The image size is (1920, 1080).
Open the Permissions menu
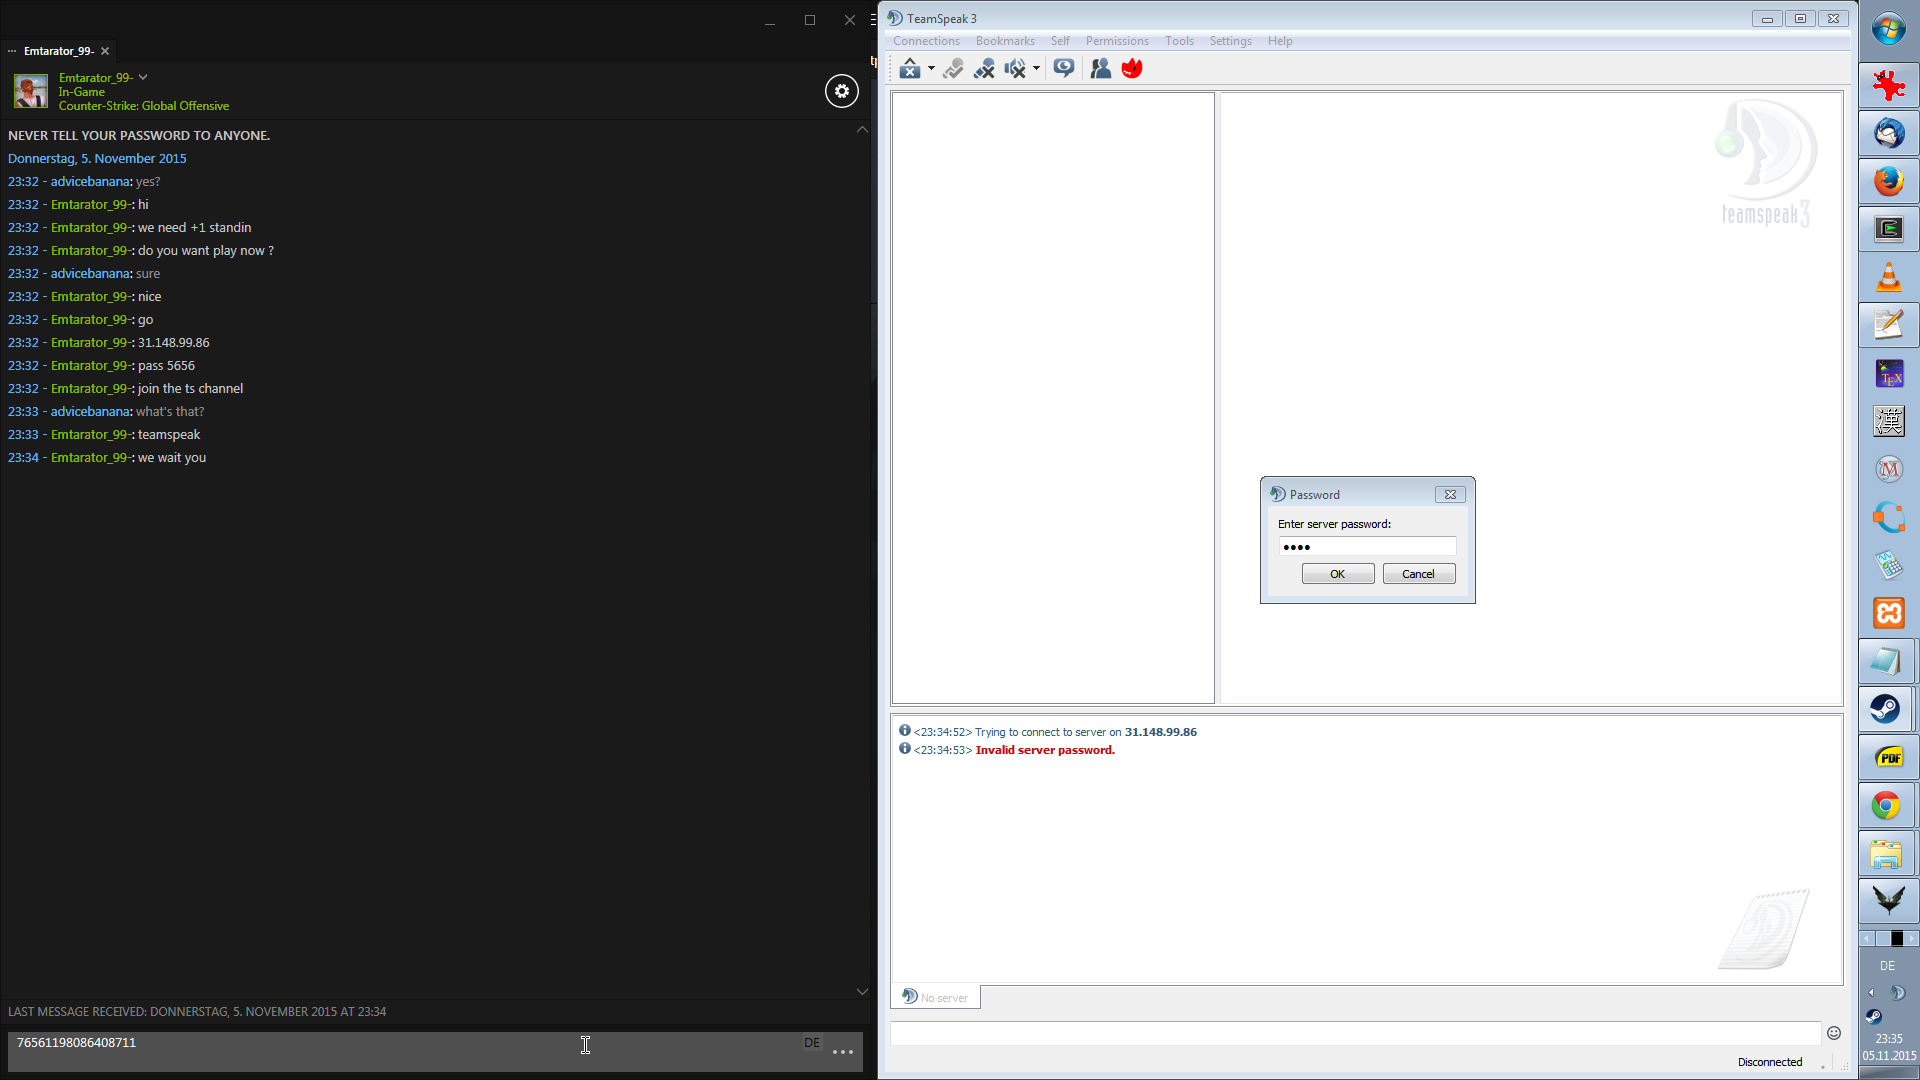tap(1116, 41)
